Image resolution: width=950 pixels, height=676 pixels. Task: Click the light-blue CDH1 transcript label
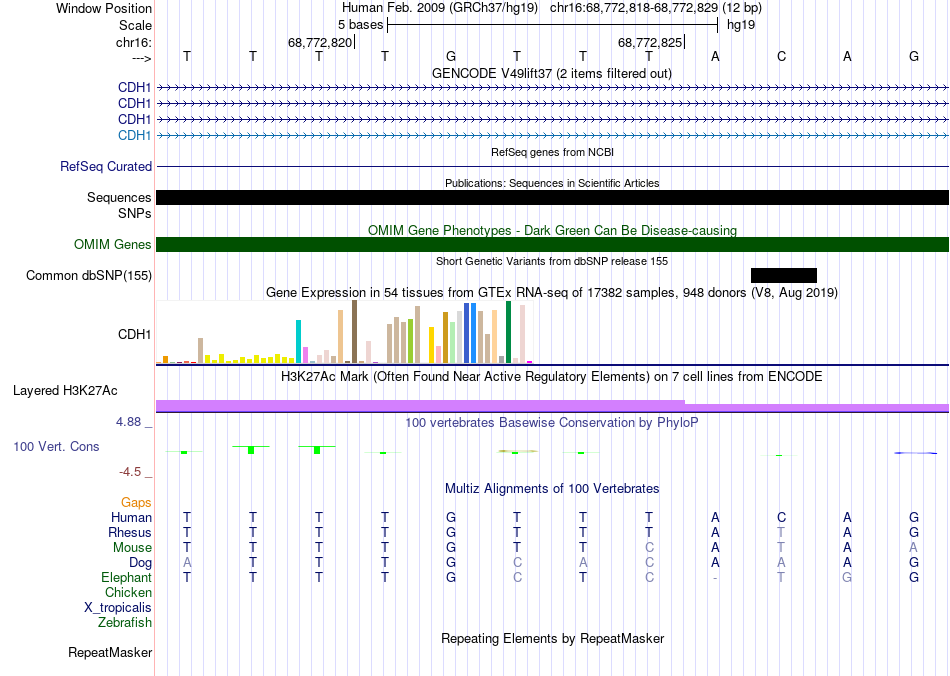(135, 135)
